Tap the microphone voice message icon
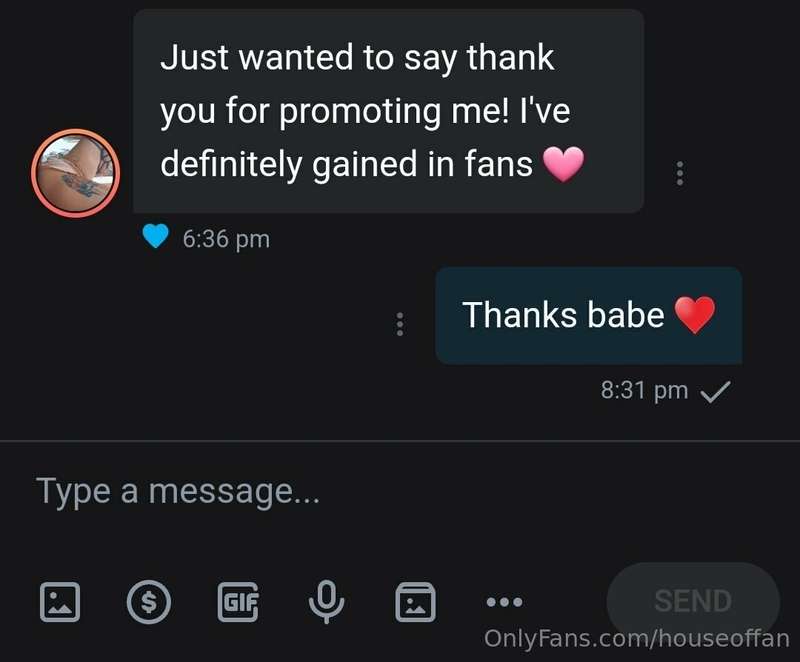 pyautogui.click(x=327, y=602)
